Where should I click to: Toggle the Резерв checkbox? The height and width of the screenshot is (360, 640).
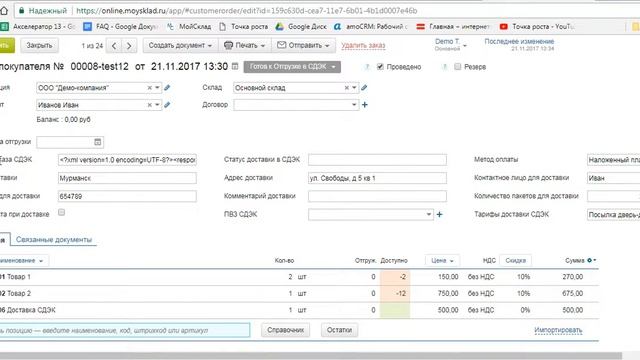point(458,67)
